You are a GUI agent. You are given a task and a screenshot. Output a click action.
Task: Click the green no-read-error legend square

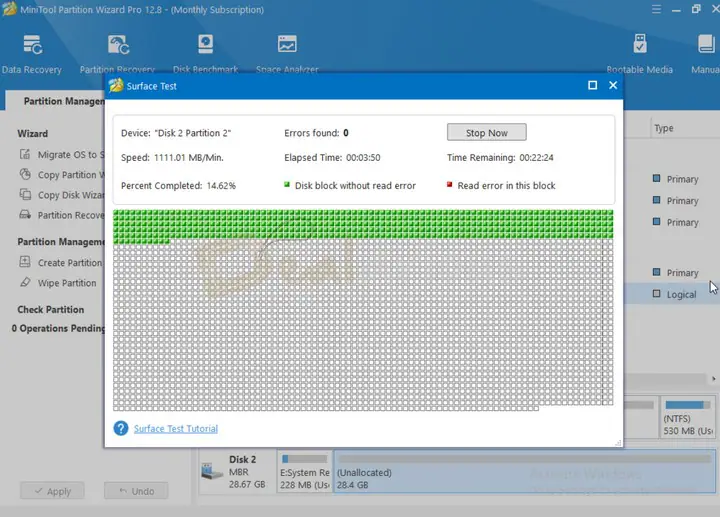tap(287, 185)
